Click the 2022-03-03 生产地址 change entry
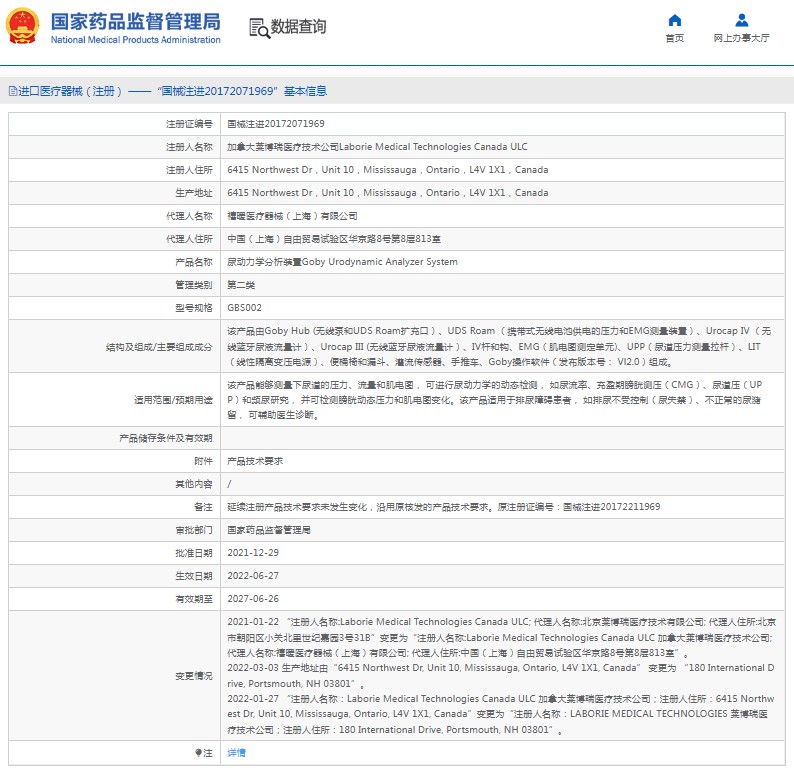This screenshot has height=771, width=794. [501, 676]
